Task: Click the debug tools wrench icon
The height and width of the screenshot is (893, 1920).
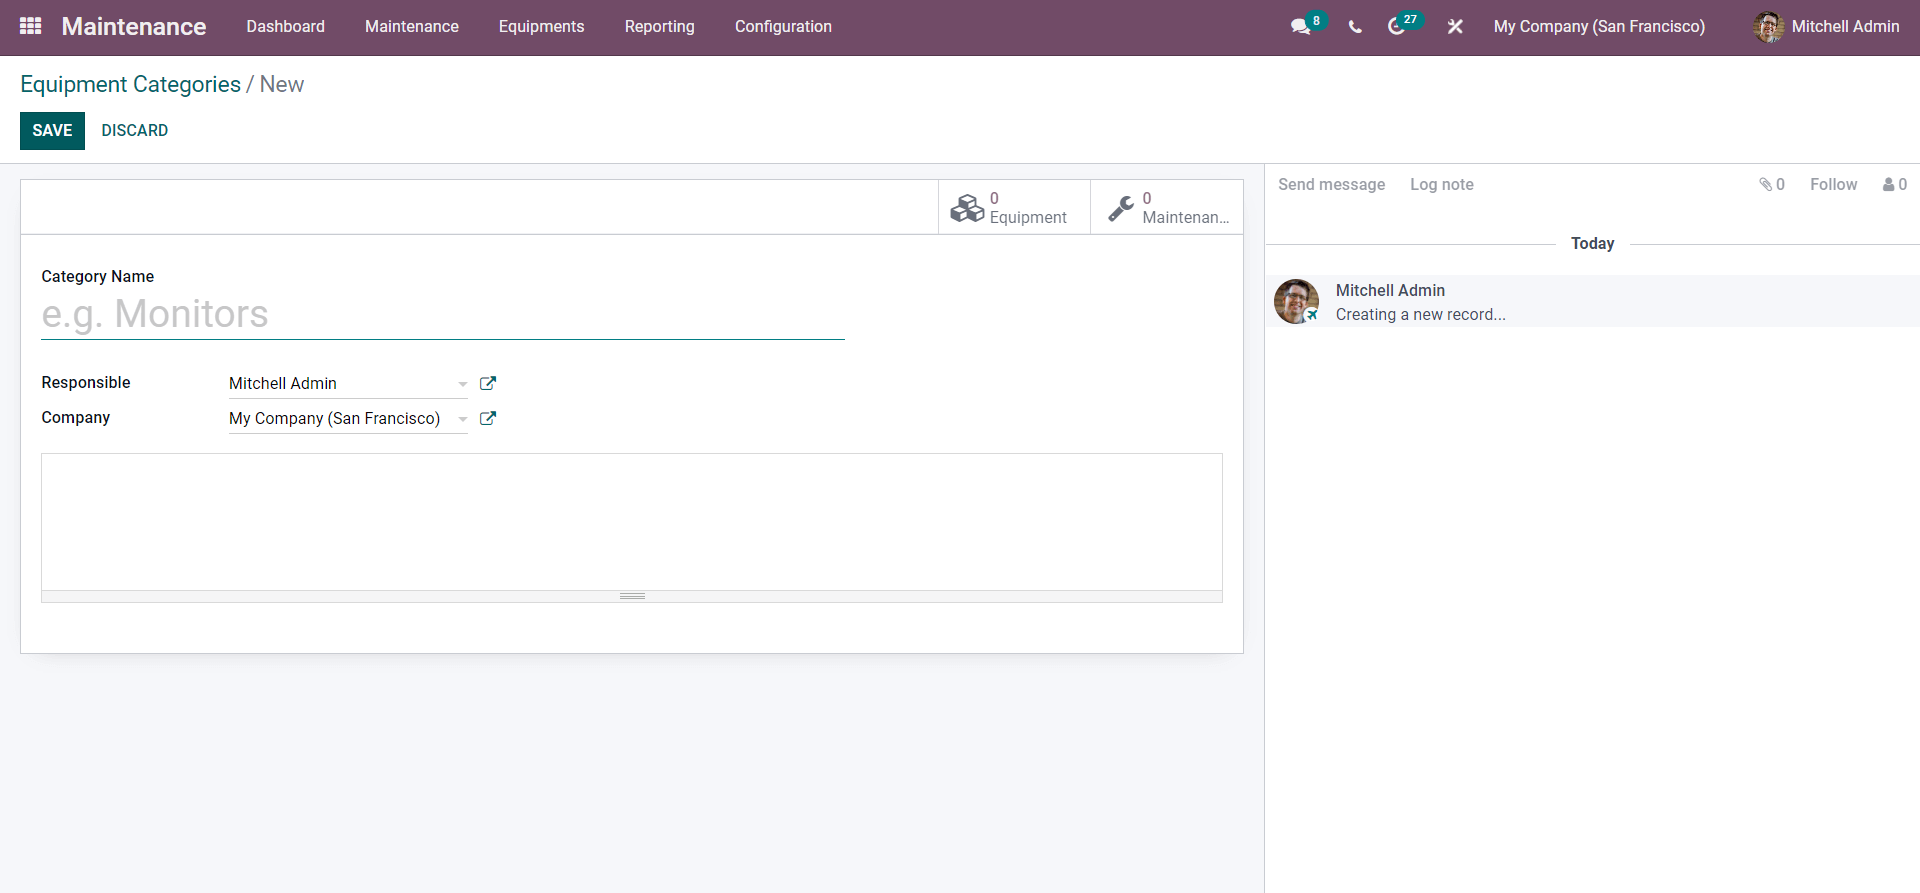Action: [x=1455, y=27]
